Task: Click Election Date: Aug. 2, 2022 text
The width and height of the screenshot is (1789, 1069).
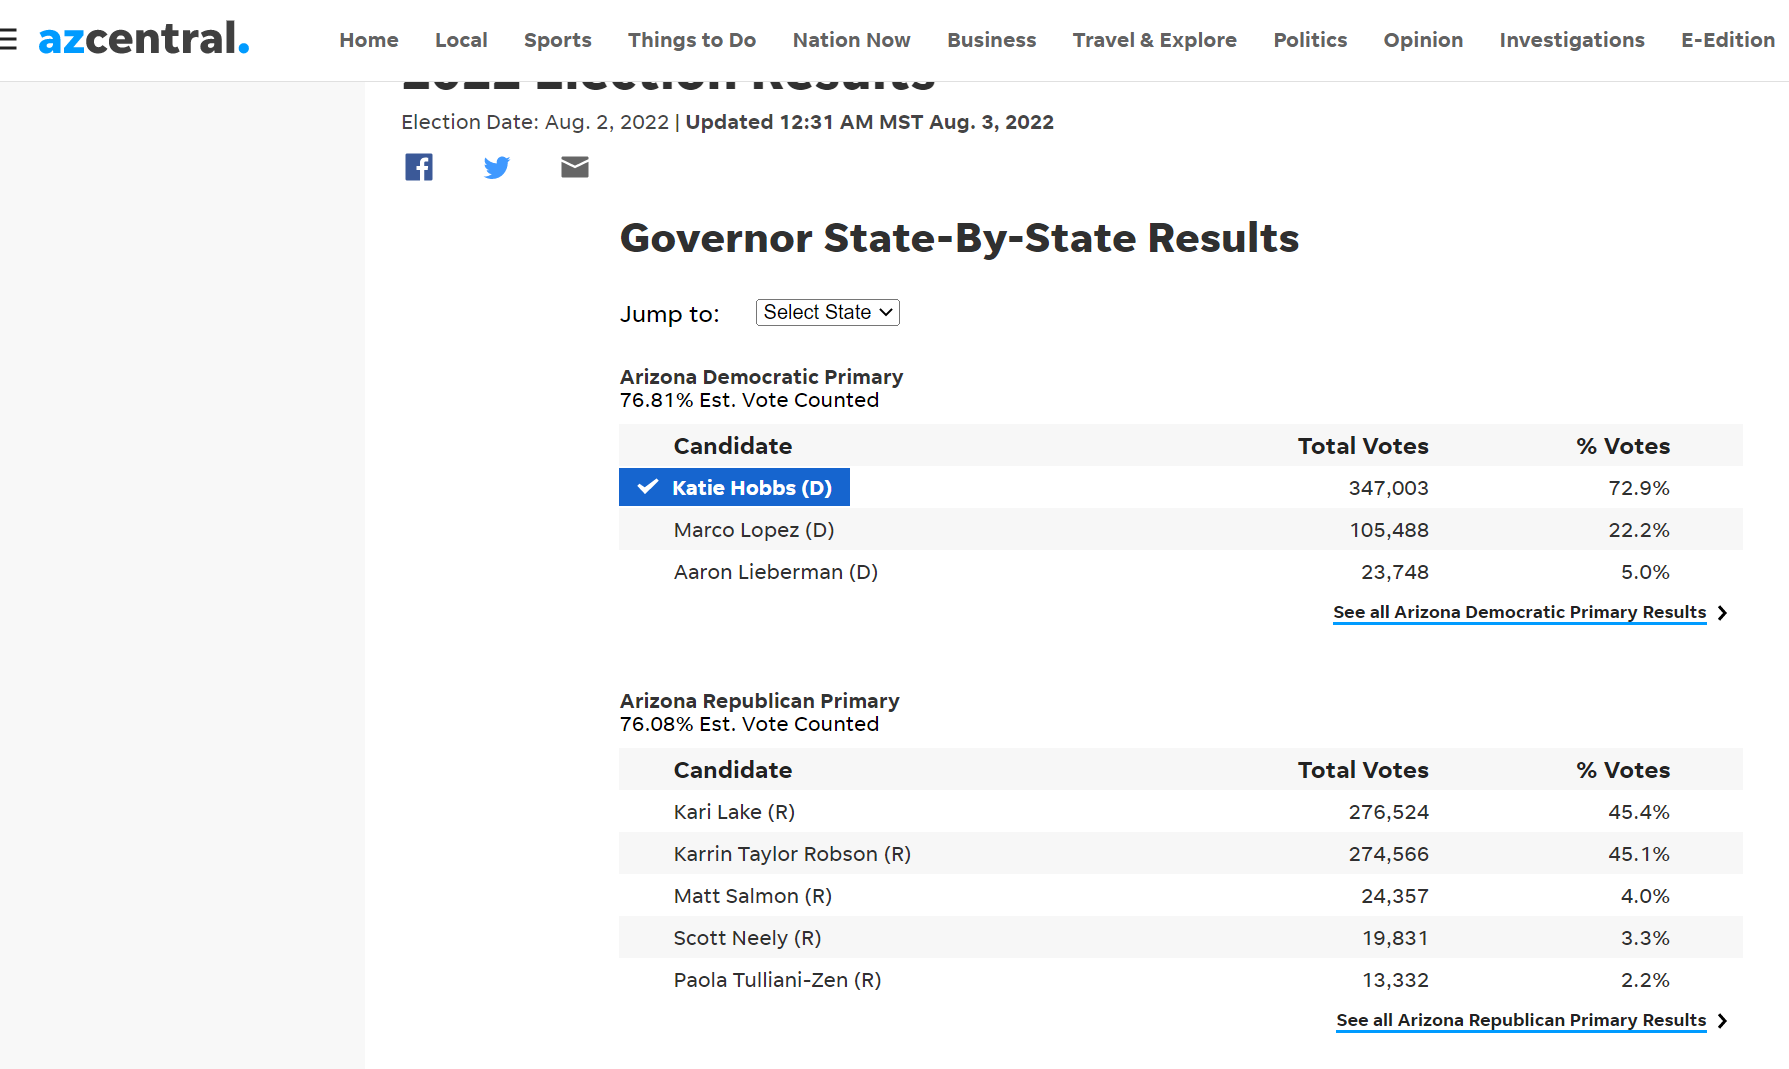Action: (x=535, y=122)
